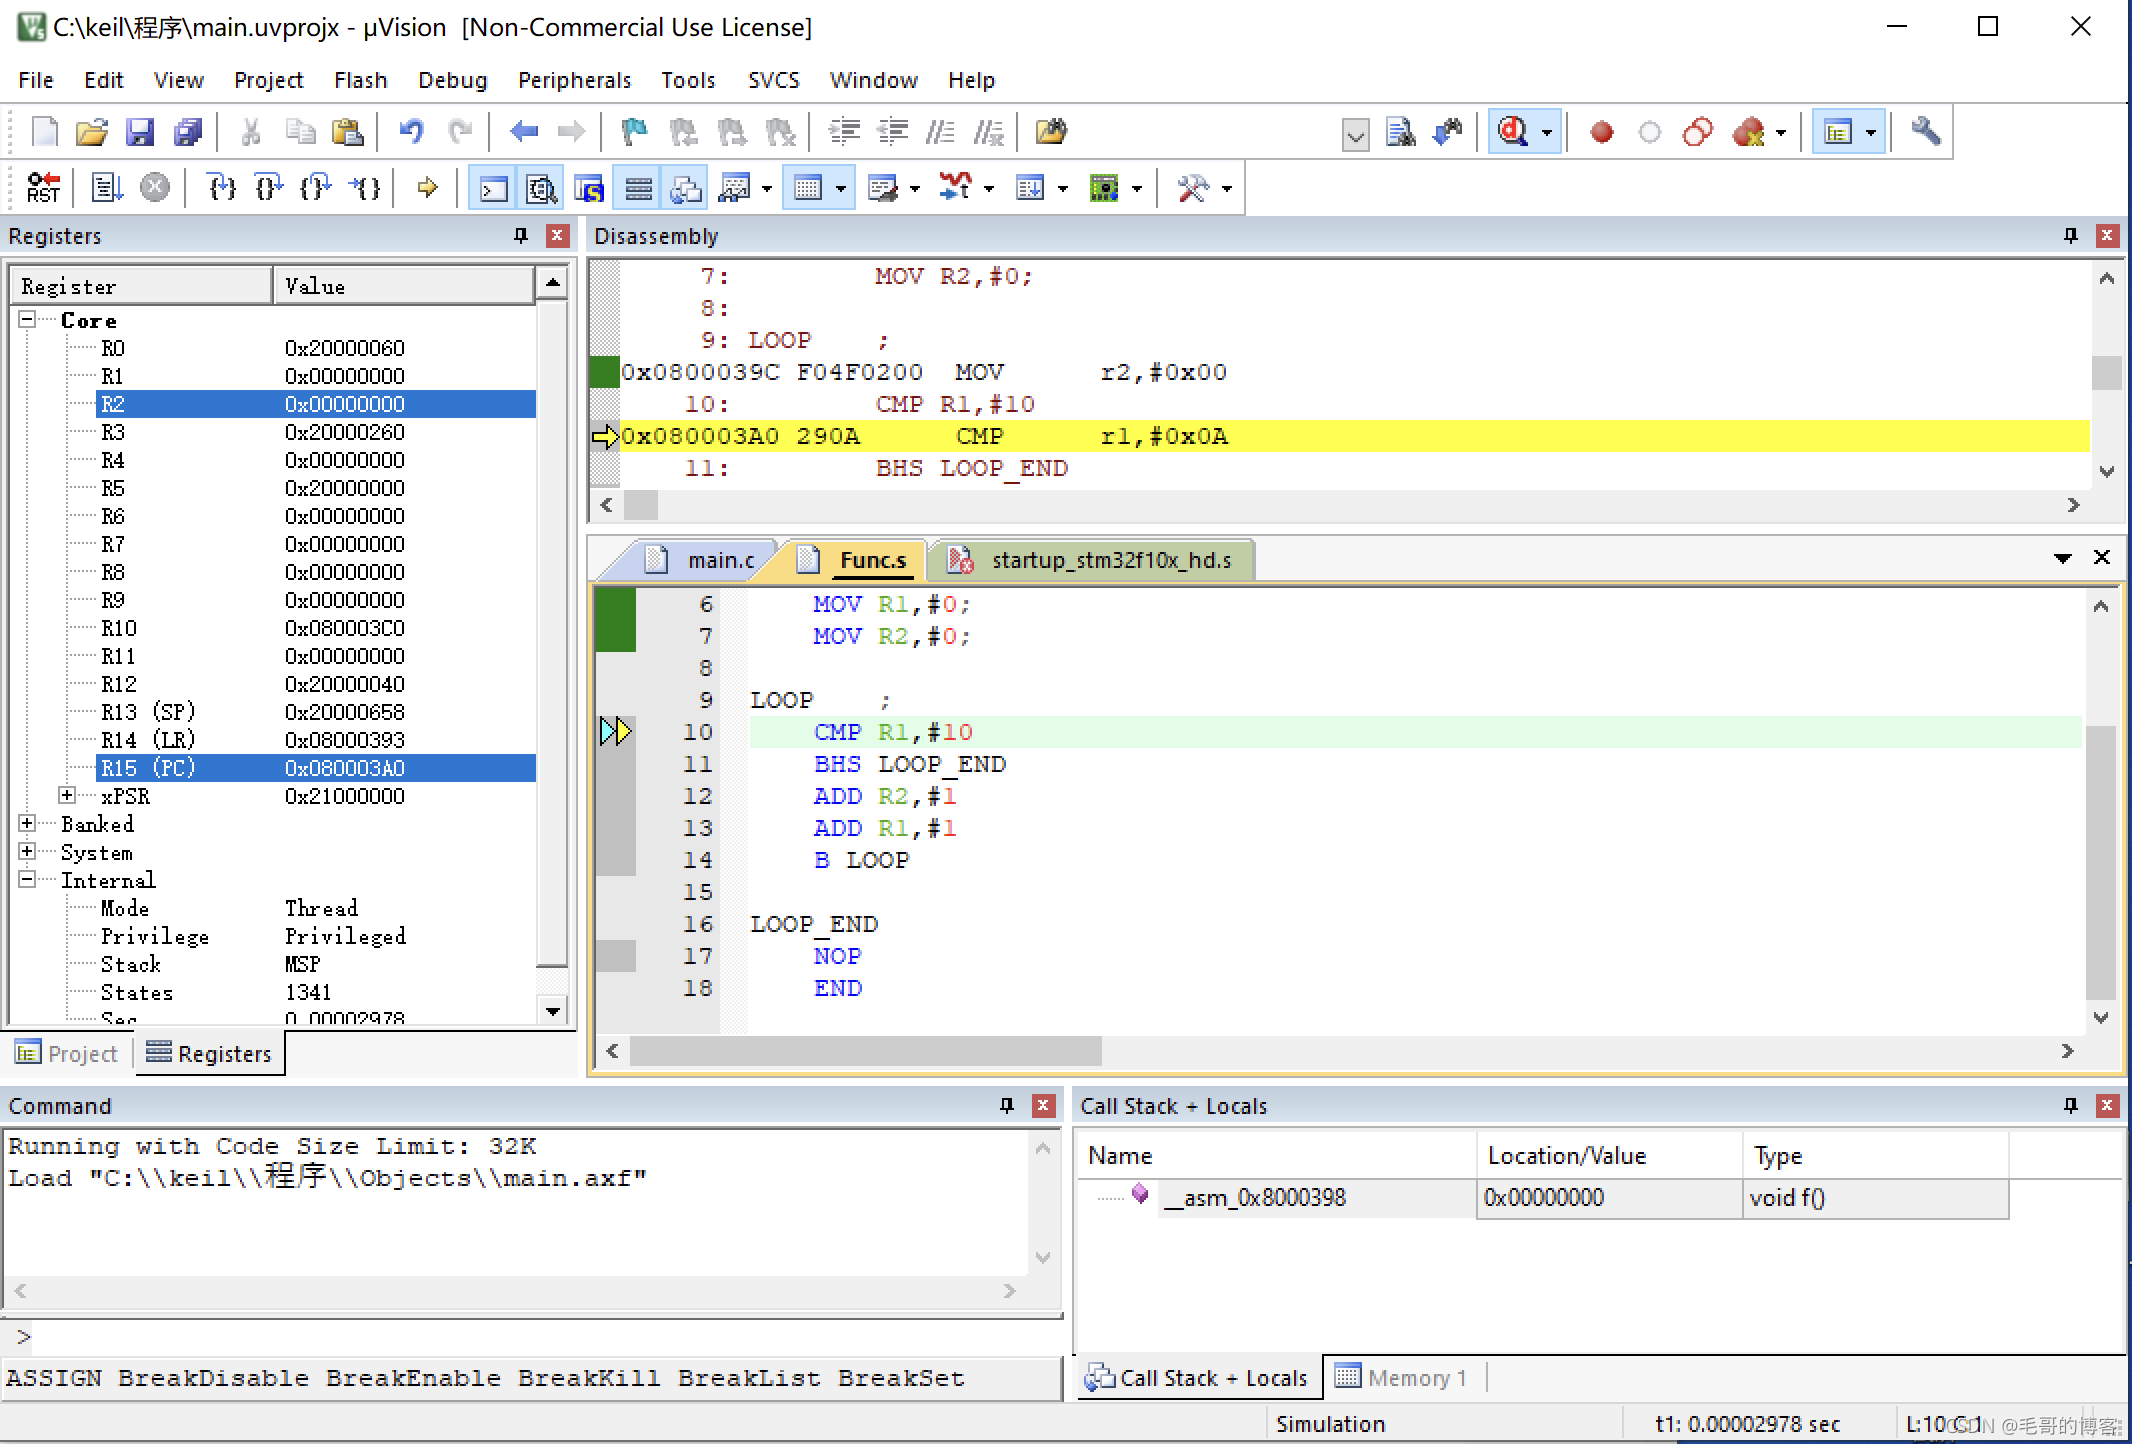Toggle the Disassembly Window toolbar button
This screenshot has height=1444, width=2132.
(x=541, y=188)
